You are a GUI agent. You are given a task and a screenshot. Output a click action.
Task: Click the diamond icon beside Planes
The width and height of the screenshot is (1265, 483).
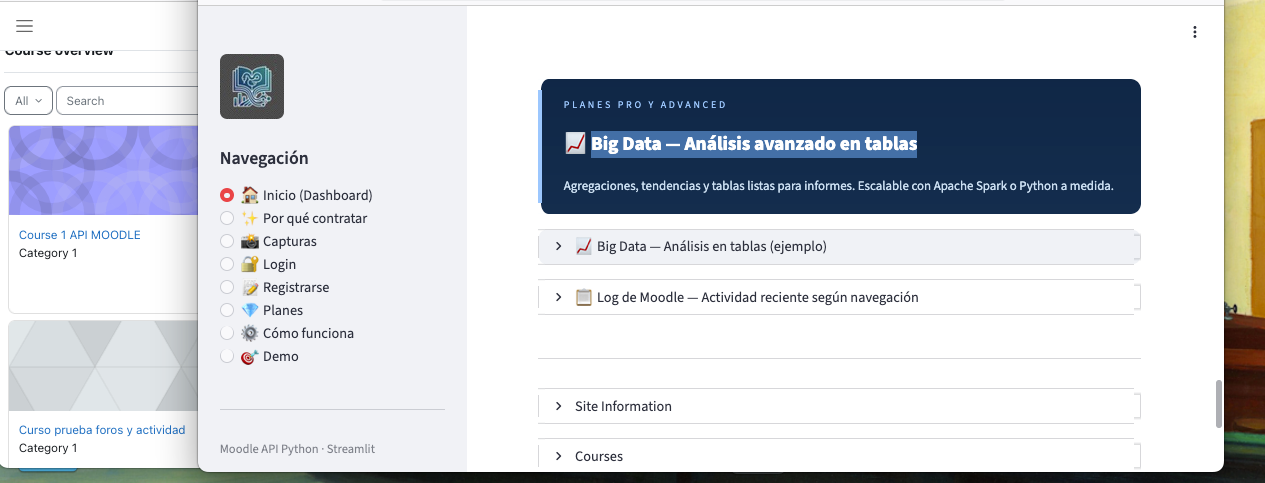click(x=250, y=310)
